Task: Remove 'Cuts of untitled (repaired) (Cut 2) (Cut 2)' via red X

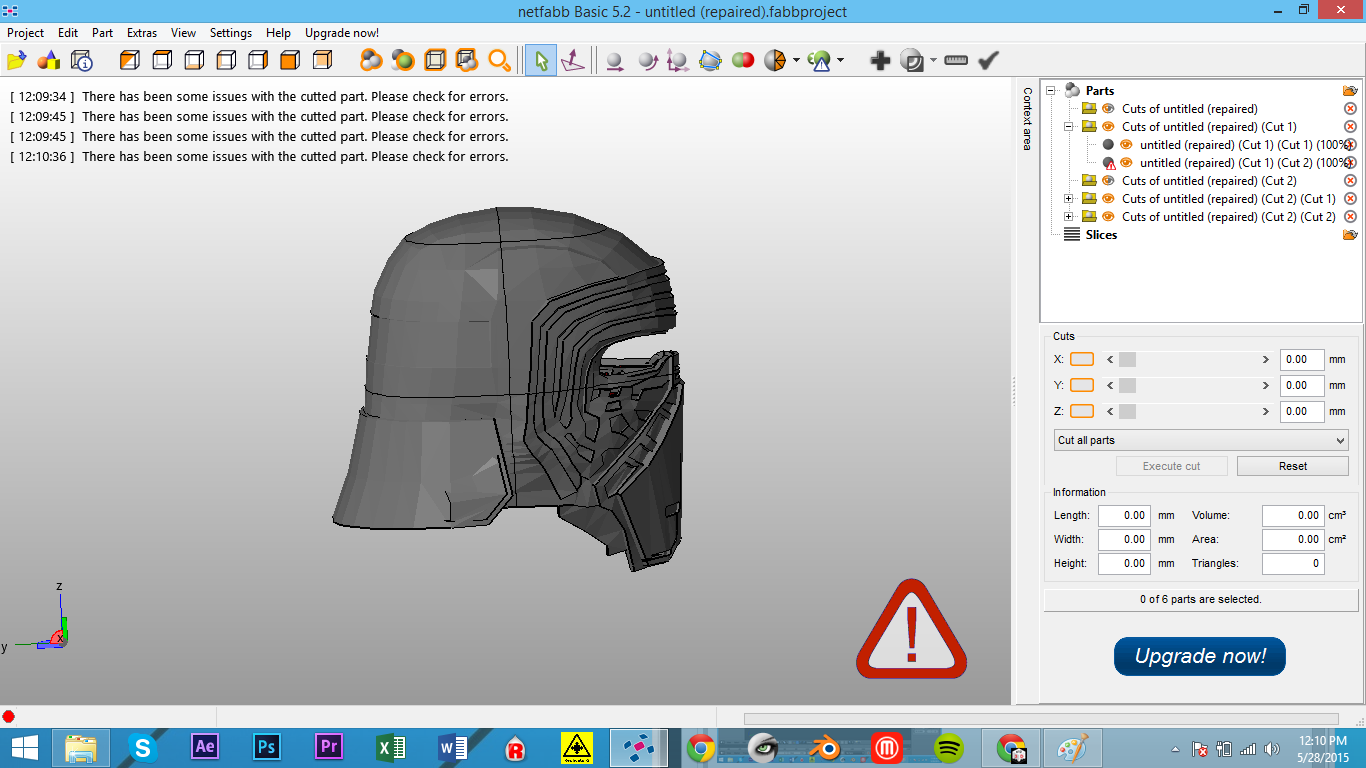Action: point(1350,217)
